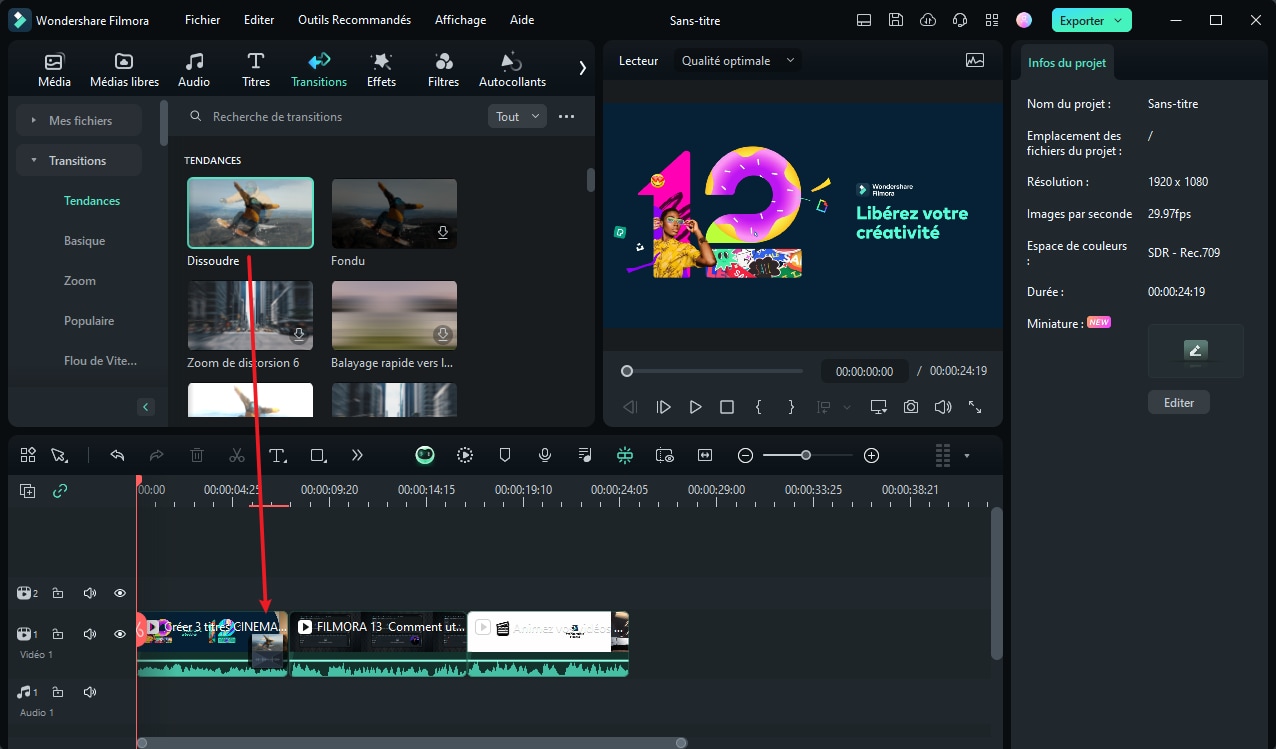The image size is (1276, 749).
Task: Mute the Audio 1 track
Action: click(x=90, y=692)
